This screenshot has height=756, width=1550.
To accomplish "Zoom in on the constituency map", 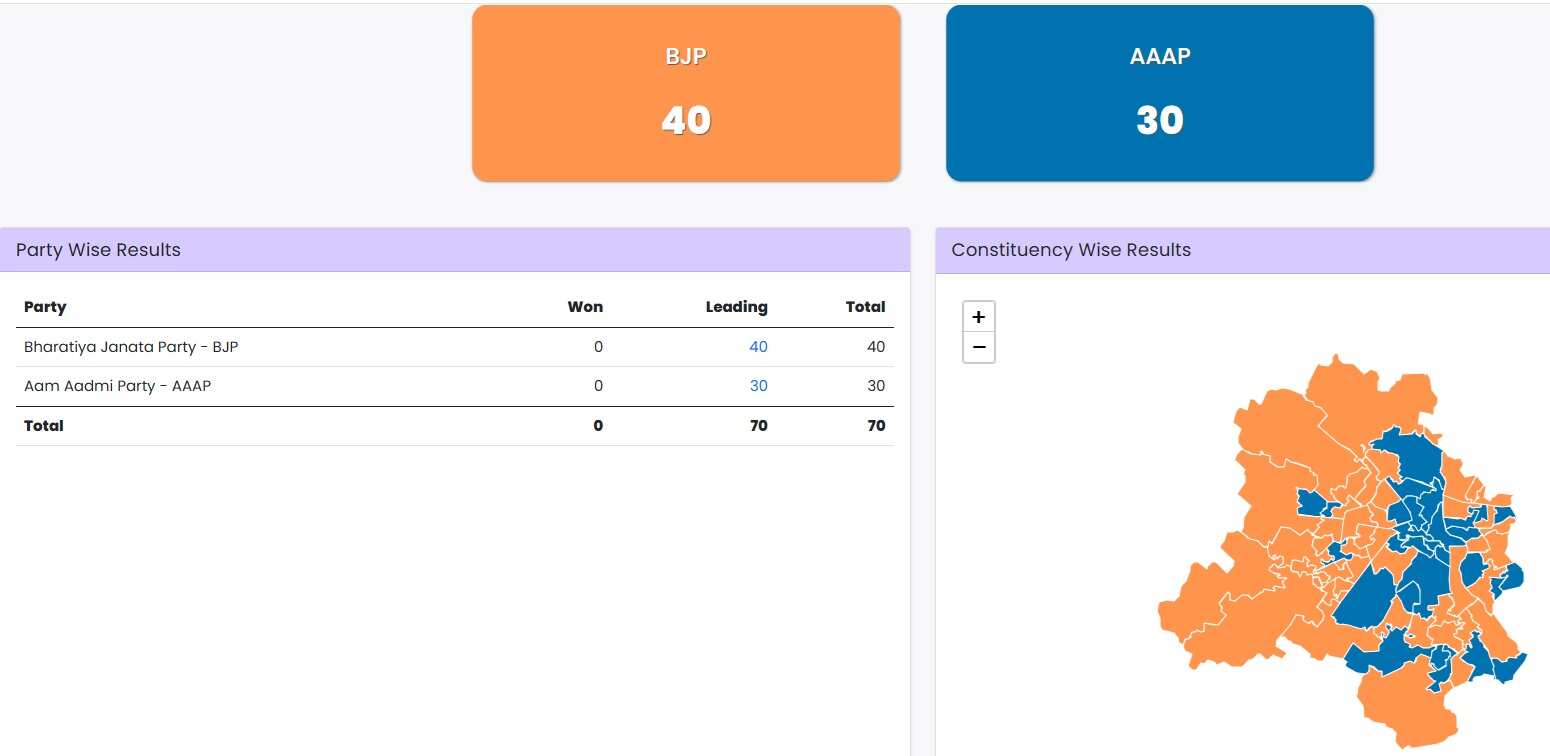I will point(978,317).
